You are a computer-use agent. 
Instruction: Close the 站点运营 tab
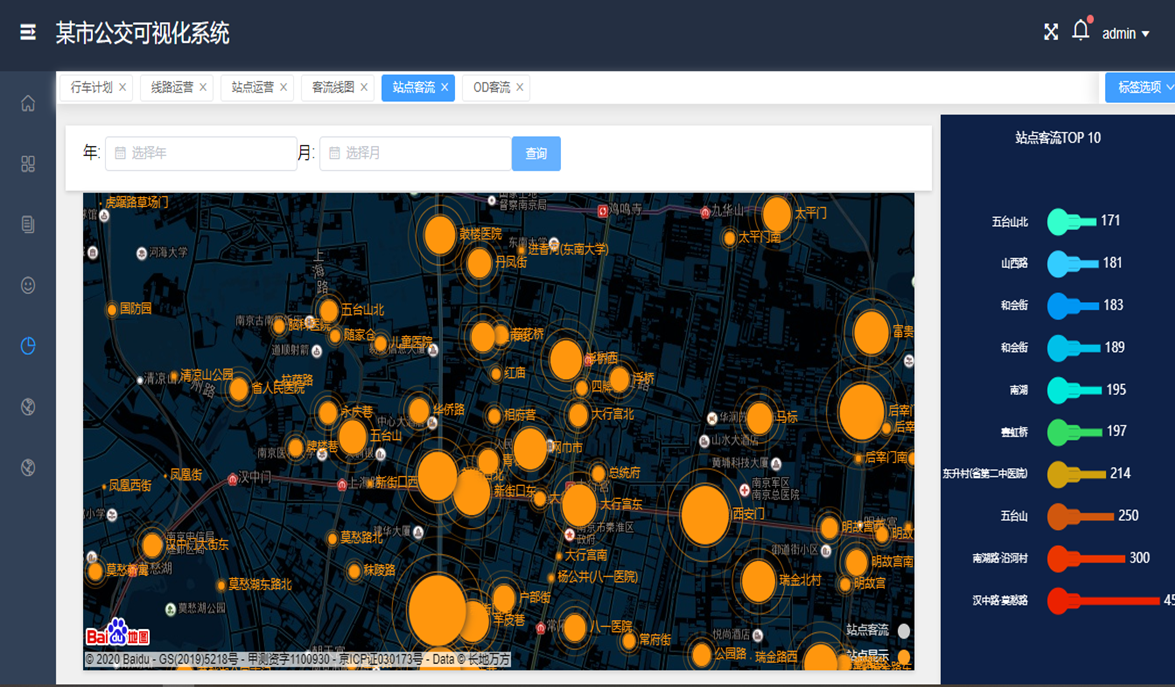[x=283, y=88]
